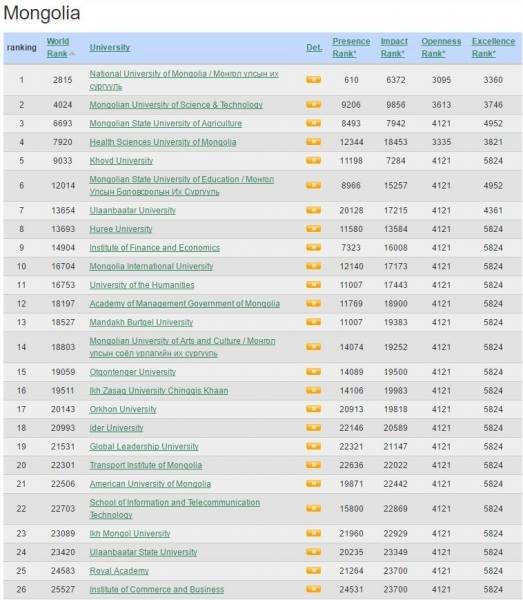This screenshot has width=523, height=600.
Task: Open details icon for Ulaanbaatar State University
Action: (313, 552)
